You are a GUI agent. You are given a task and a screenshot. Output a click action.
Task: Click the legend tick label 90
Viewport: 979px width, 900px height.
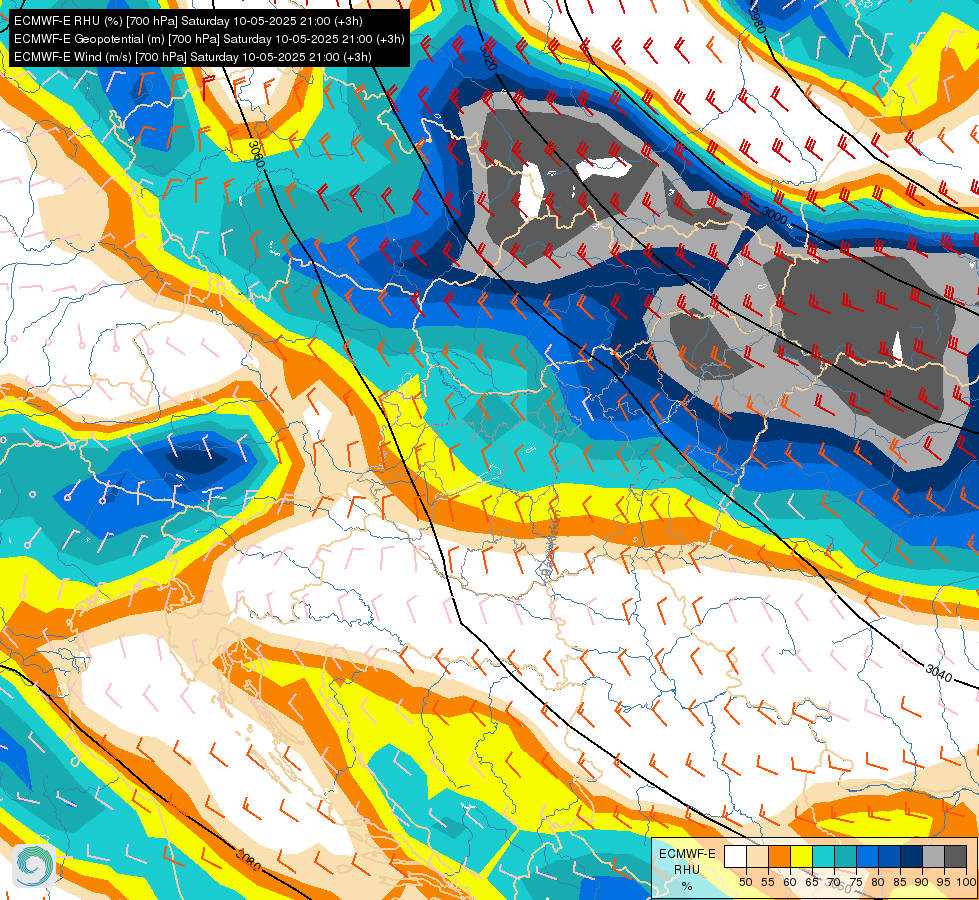tap(922, 883)
